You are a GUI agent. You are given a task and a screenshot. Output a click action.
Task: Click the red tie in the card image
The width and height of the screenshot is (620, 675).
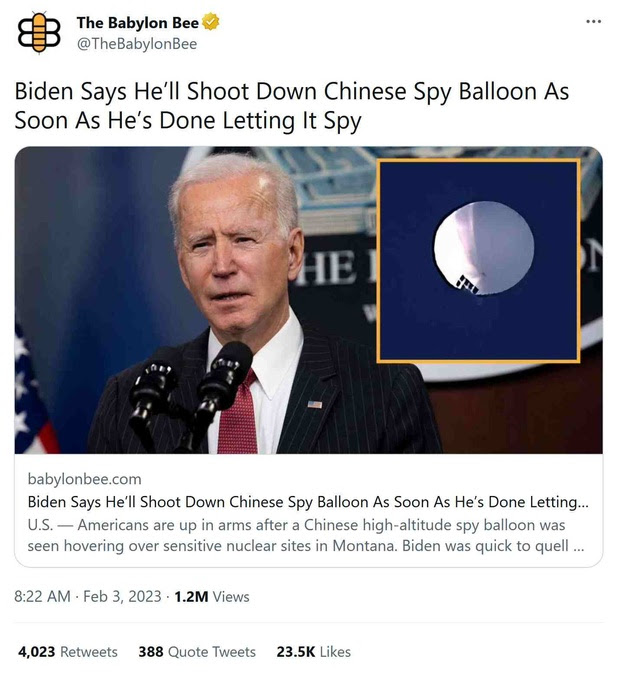[237, 413]
